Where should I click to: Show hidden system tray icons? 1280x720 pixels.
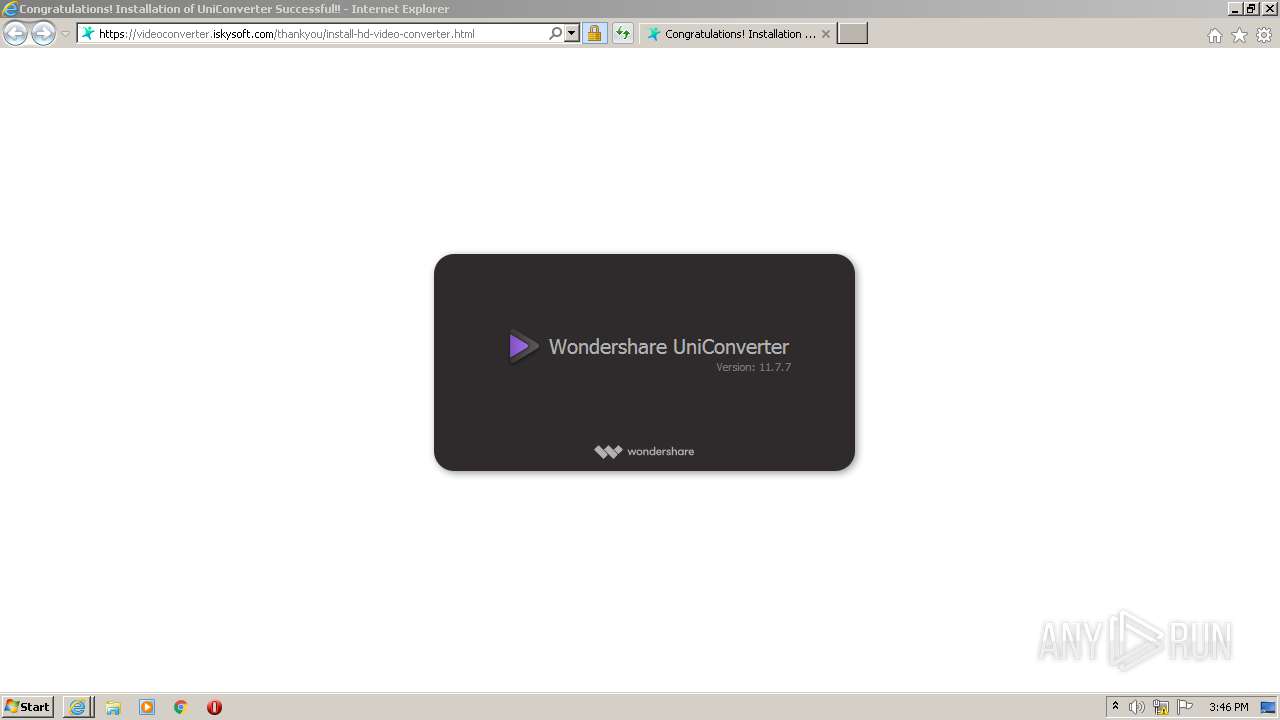tap(1116, 707)
